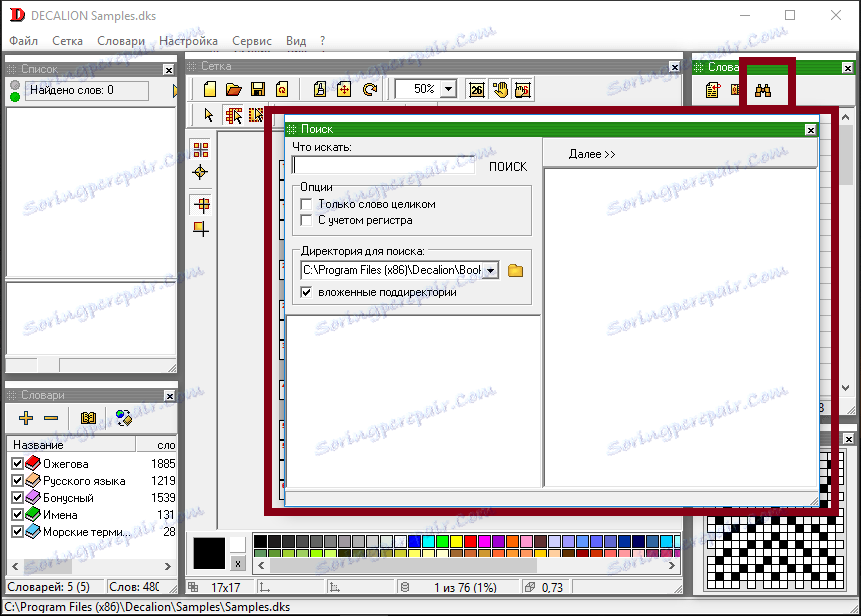
Task: Select the plain arrow pointer tool
Action: click(x=209, y=115)
